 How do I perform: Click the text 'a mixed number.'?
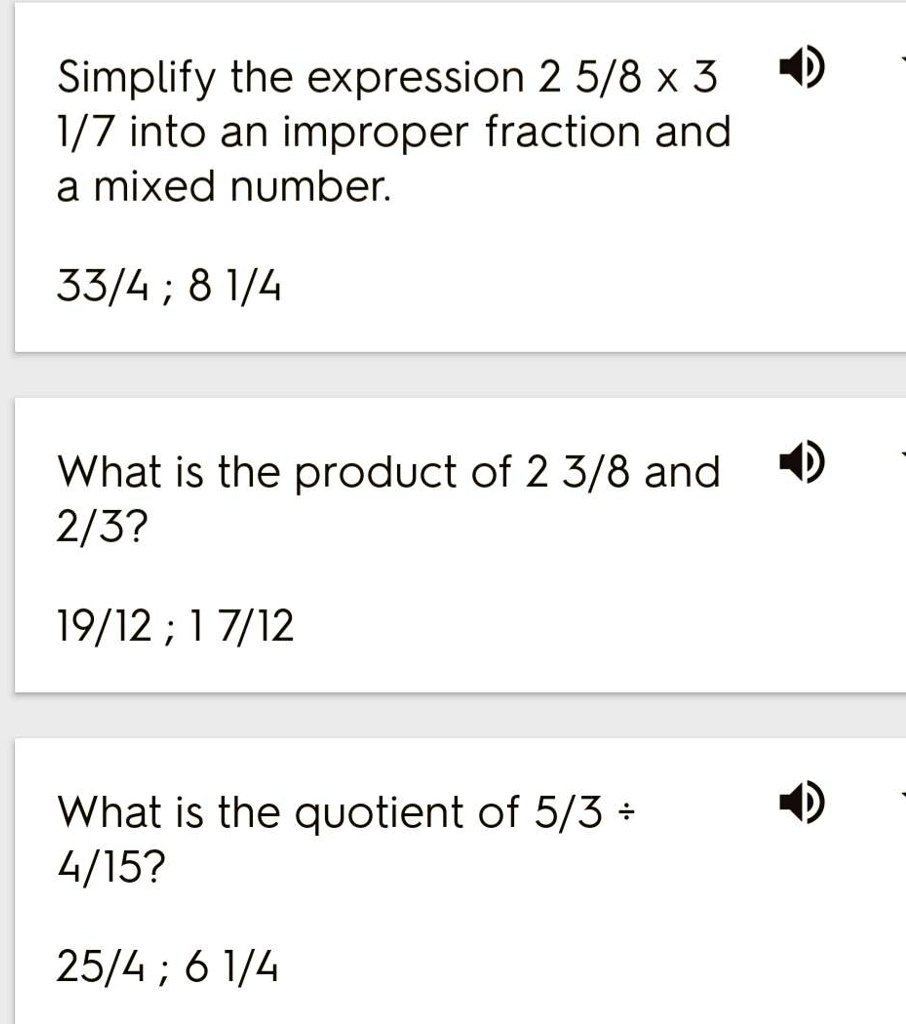coord(224,186)
